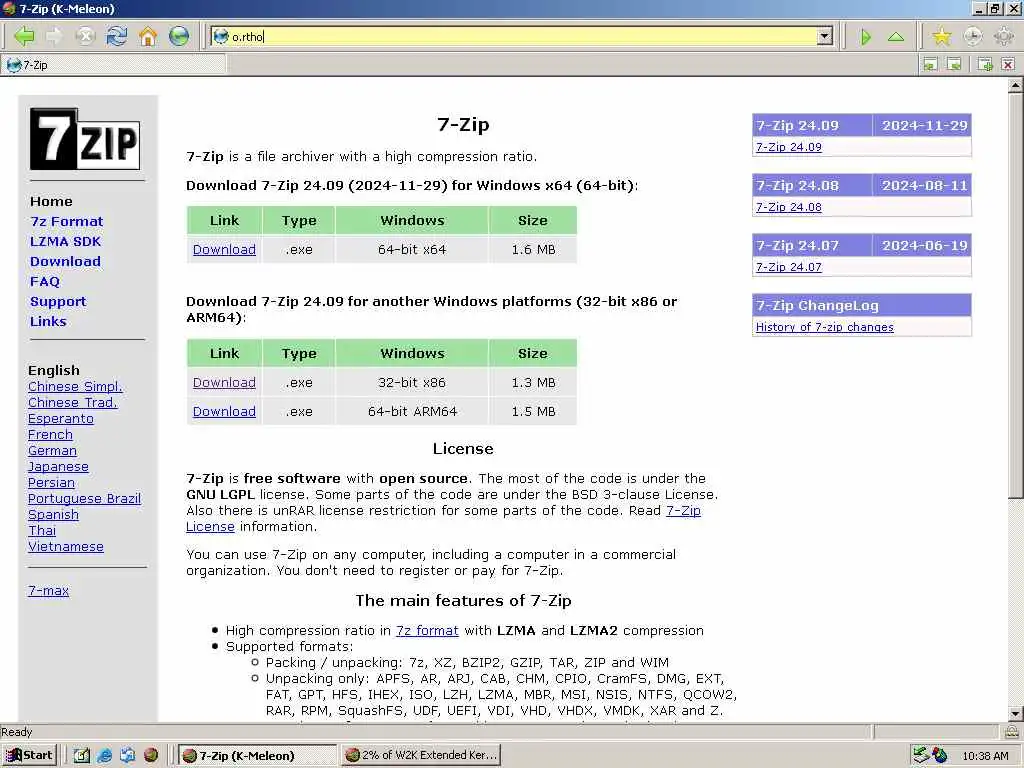Click the green Up triangle button
The width and height of the screenshot is (1024, 768).
coord(896,37)
